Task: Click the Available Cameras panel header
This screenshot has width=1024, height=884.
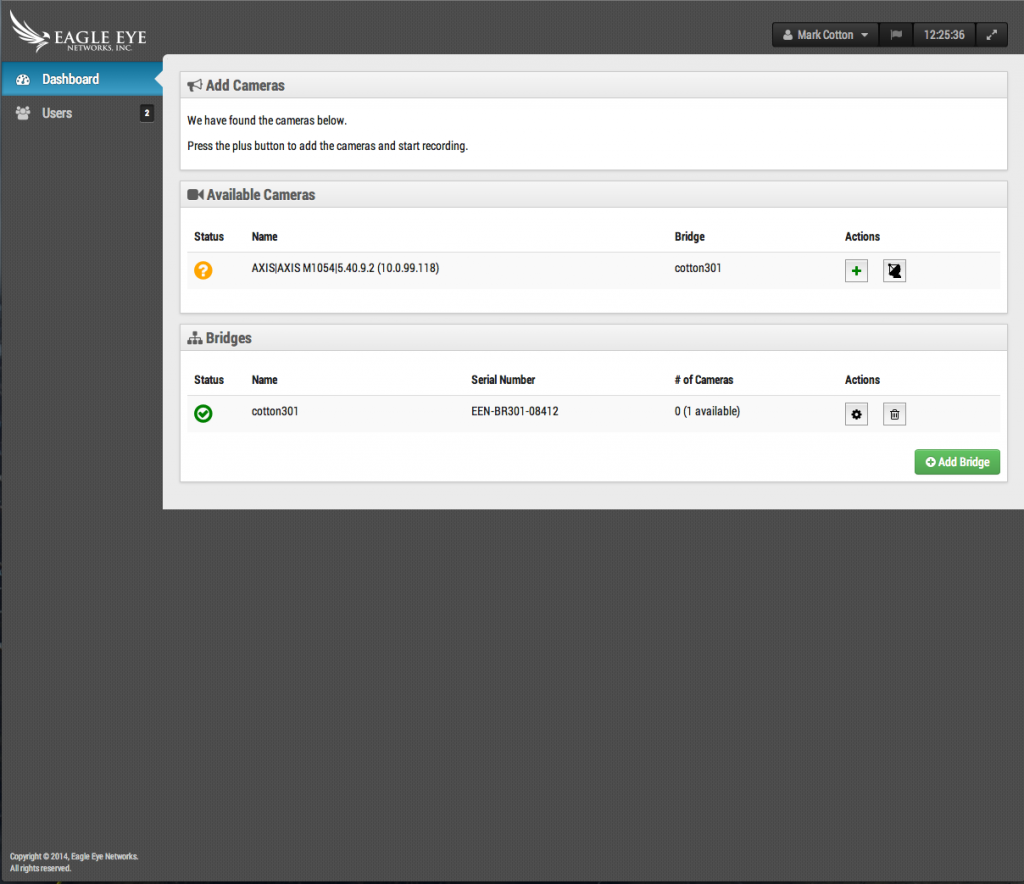Action: coord(260,195)
